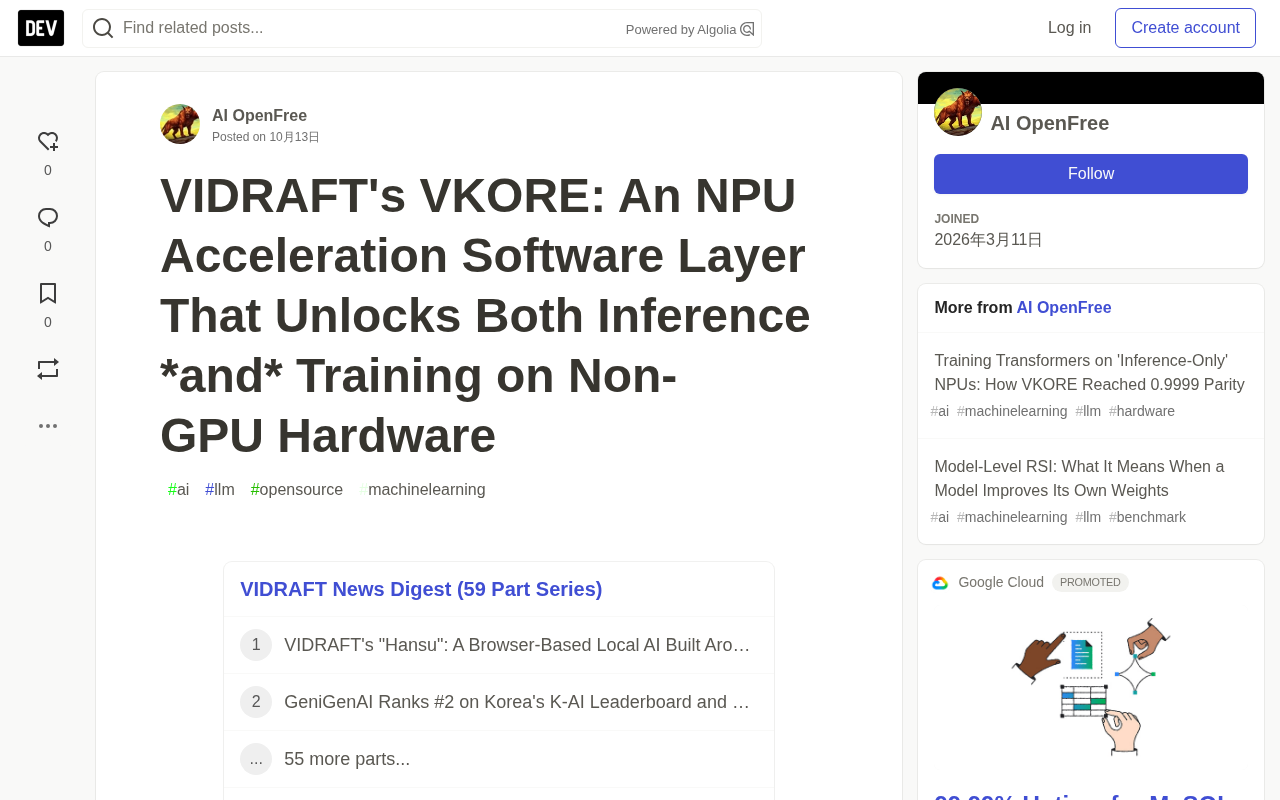Click the Google Cloud advertiser name
This screenshot has height=800, width=1280.
coord(1001,582)
